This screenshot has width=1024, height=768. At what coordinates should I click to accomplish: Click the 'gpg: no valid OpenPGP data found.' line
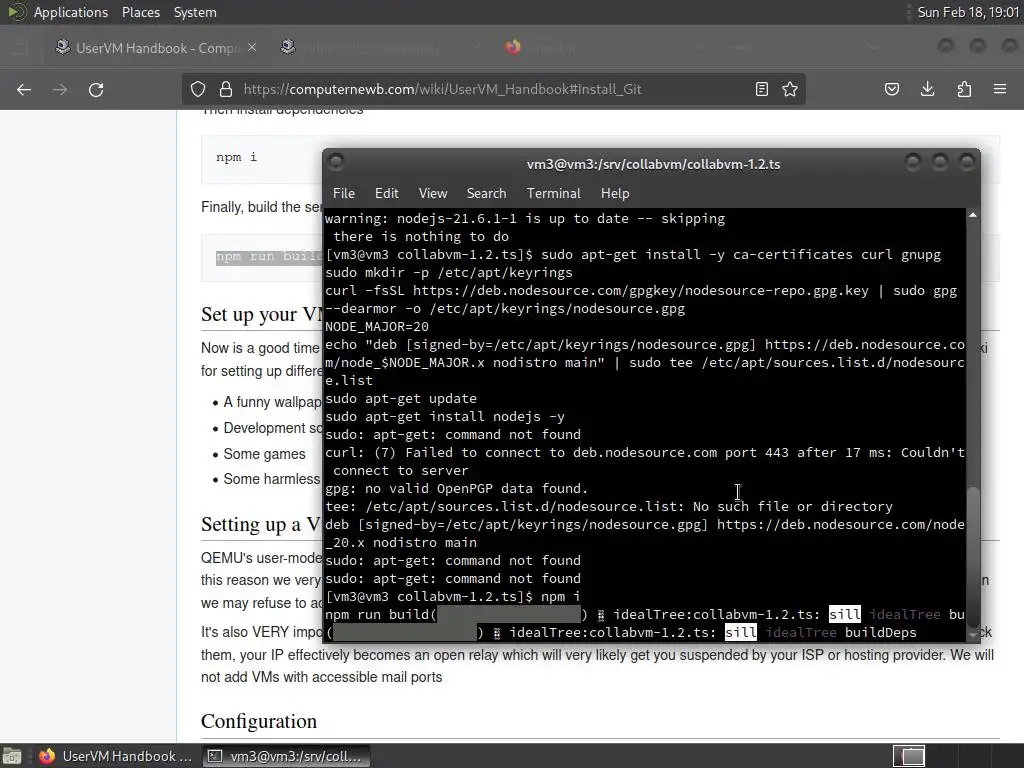(456, 488)
